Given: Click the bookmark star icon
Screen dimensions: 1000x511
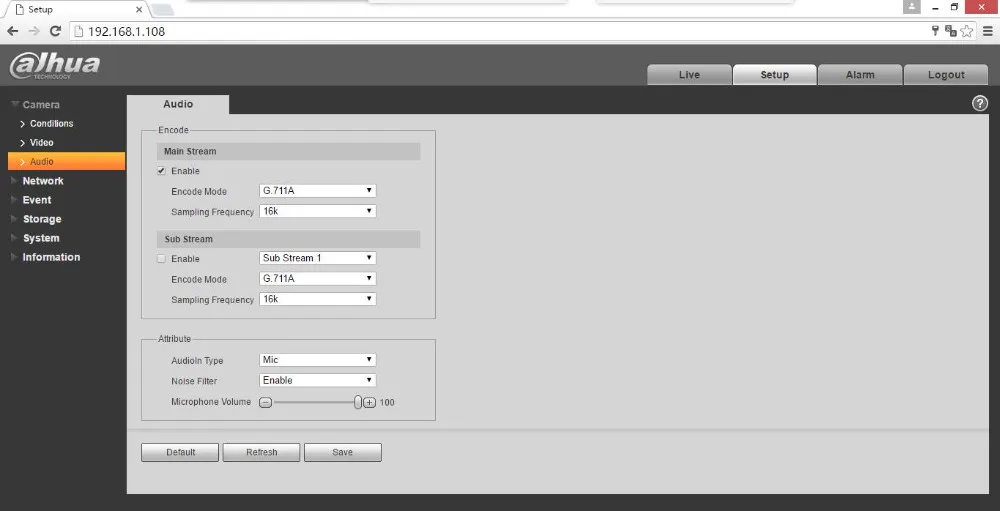Looking at the screenshot, I should tap(967, 31).
